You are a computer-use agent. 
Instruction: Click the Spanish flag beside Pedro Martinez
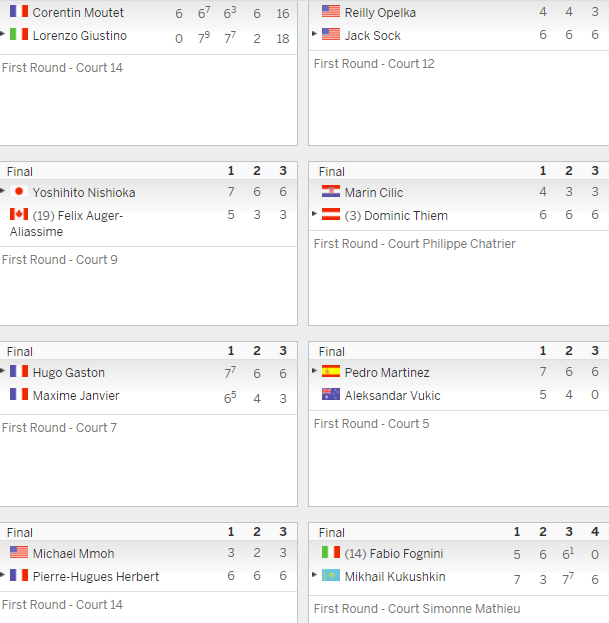(331, 371)
